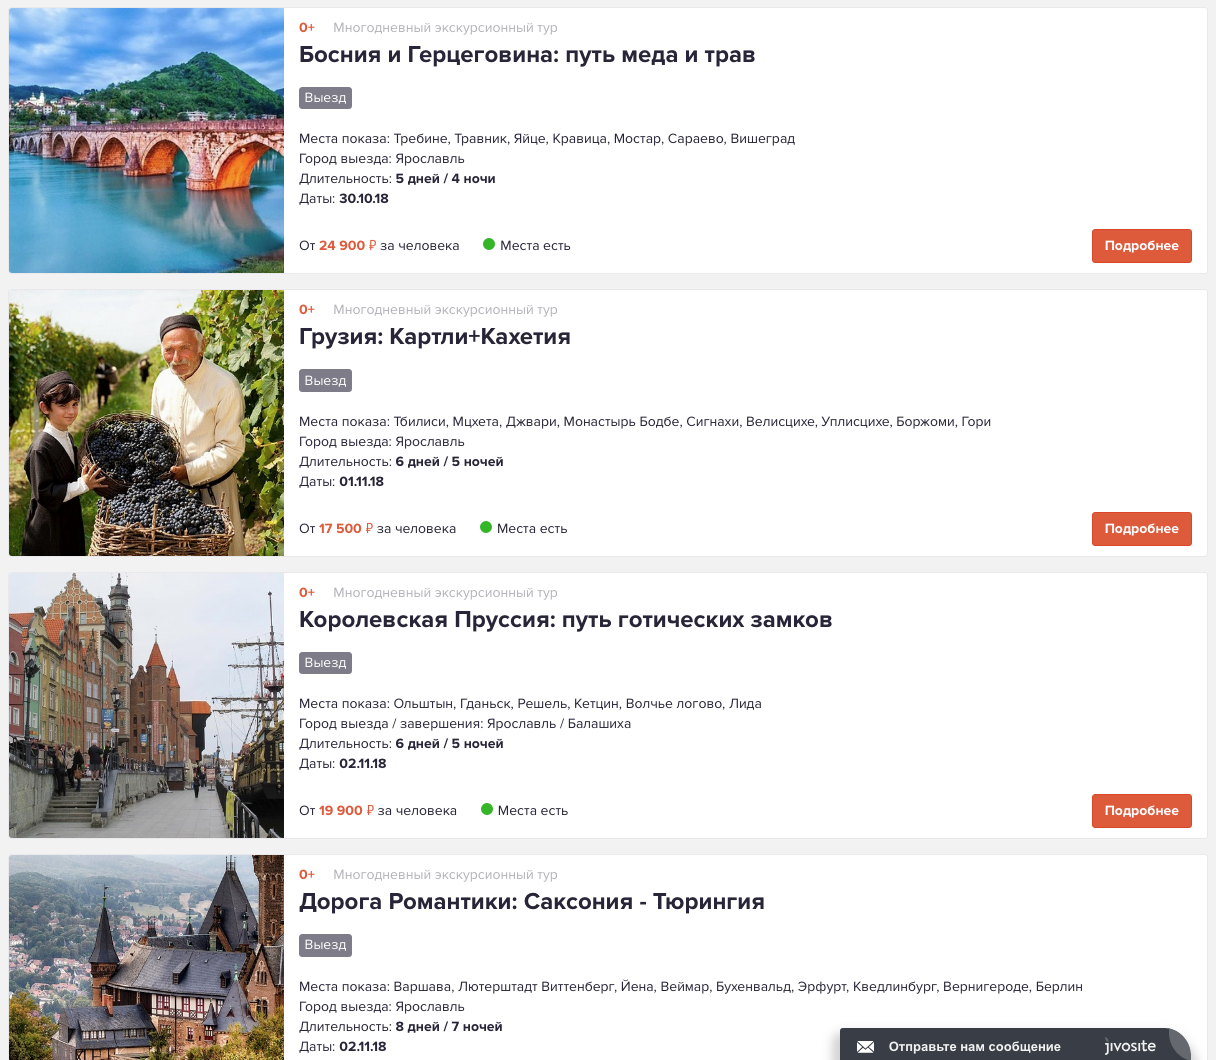Click green availability dot on Пруссия tour

point(487,809)
